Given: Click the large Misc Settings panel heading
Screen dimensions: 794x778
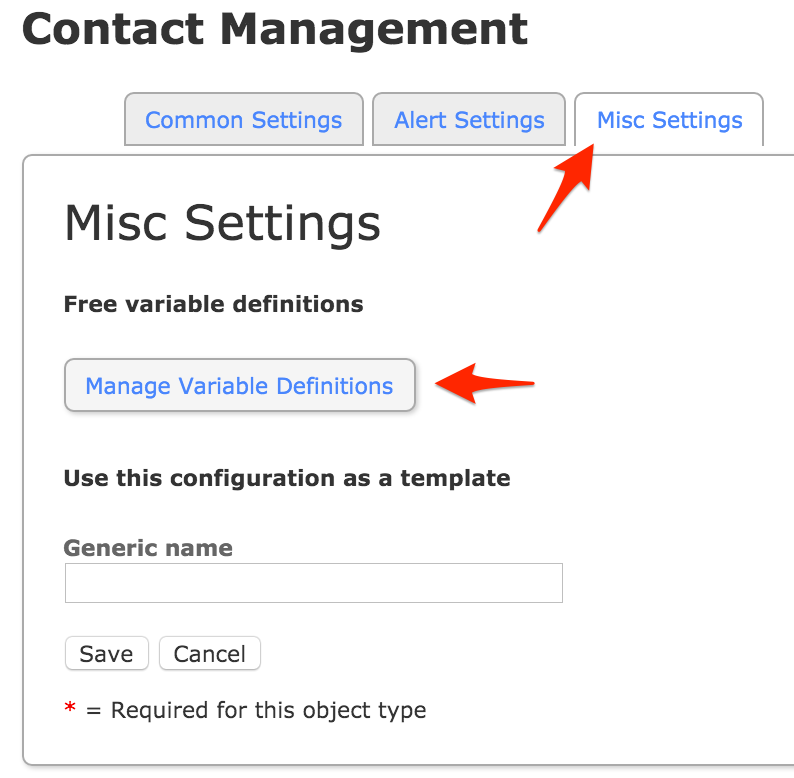Looking at the screenshot, I should [x=222, y=223].
